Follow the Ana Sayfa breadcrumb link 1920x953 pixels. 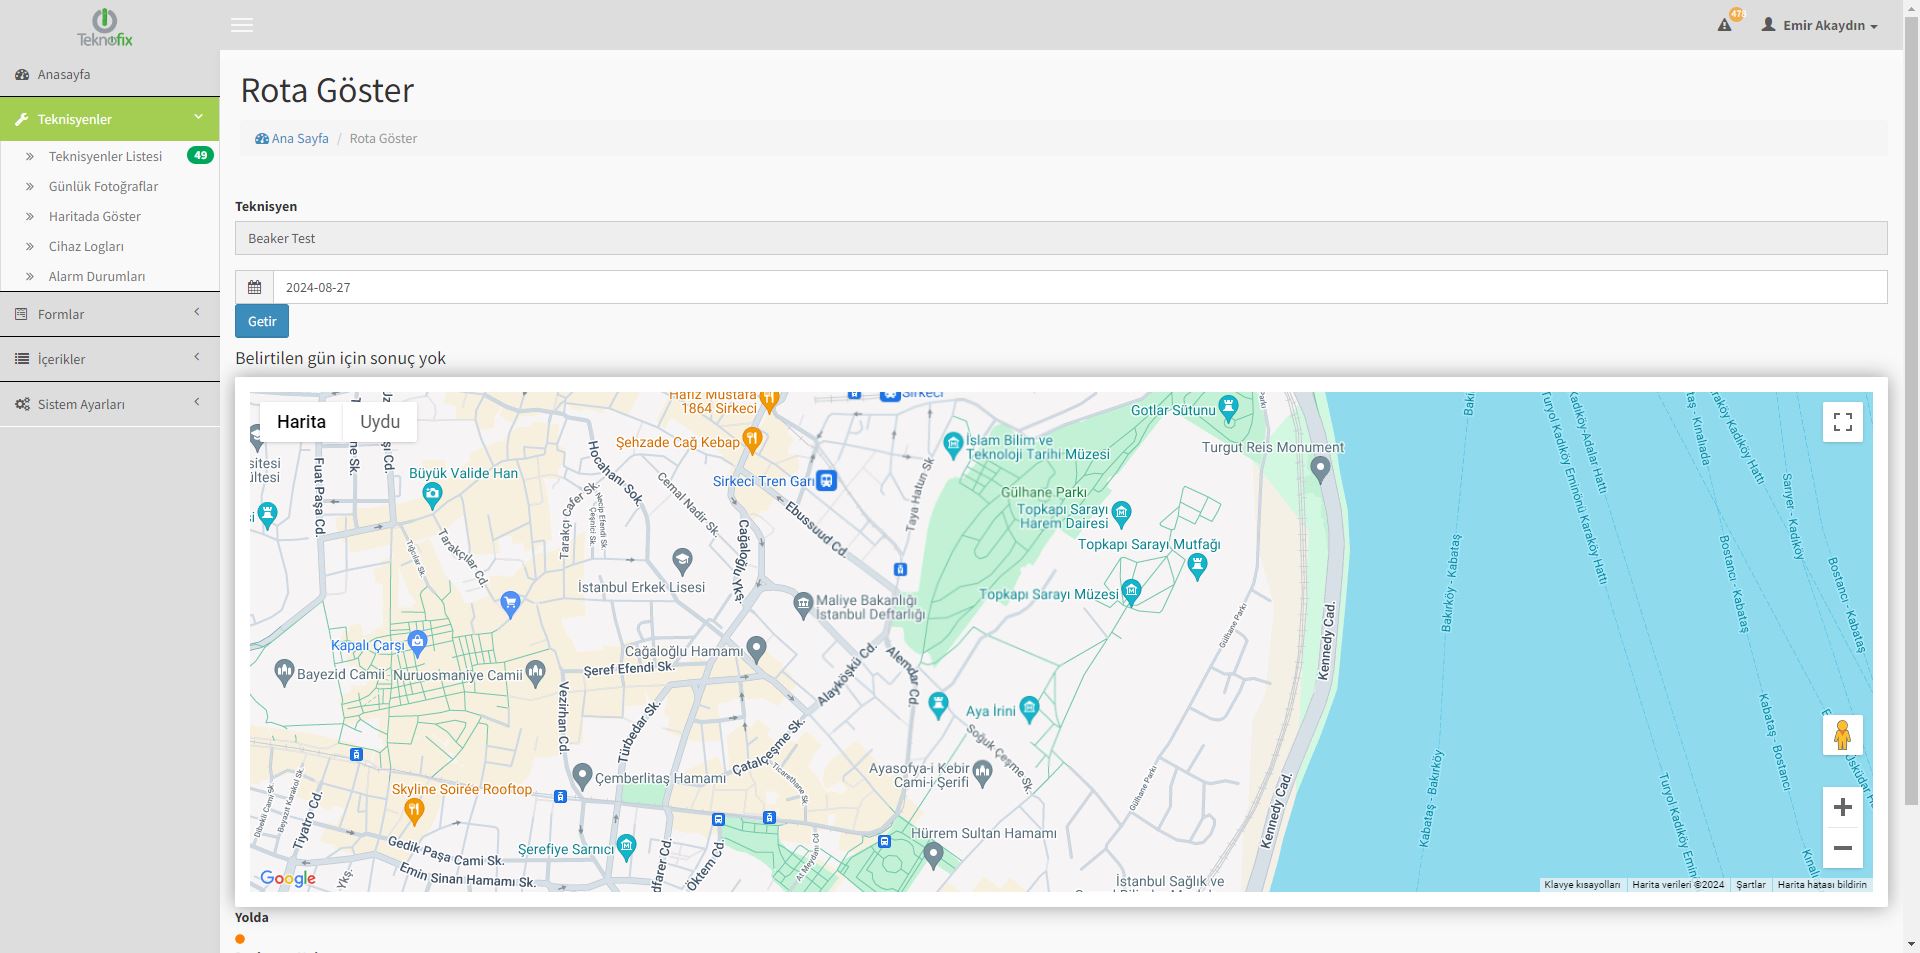coord(299,138)
